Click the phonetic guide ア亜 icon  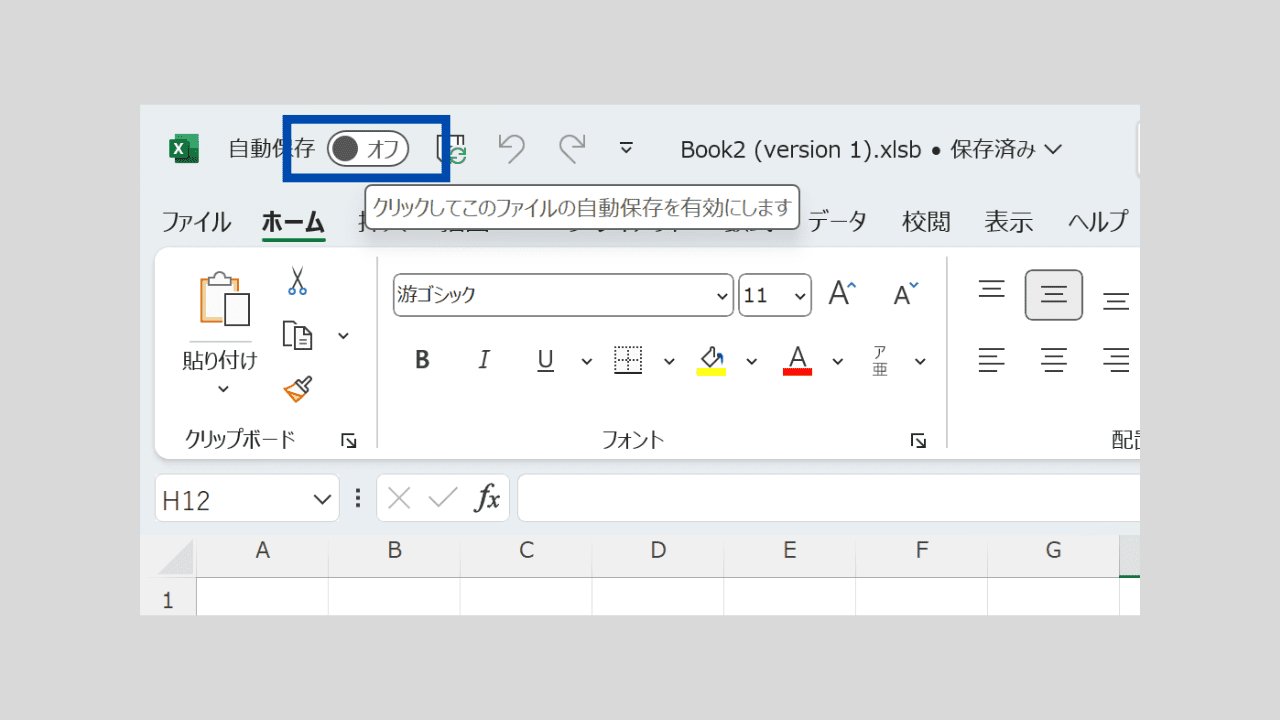pyautogui.click(x=880, y=360)
